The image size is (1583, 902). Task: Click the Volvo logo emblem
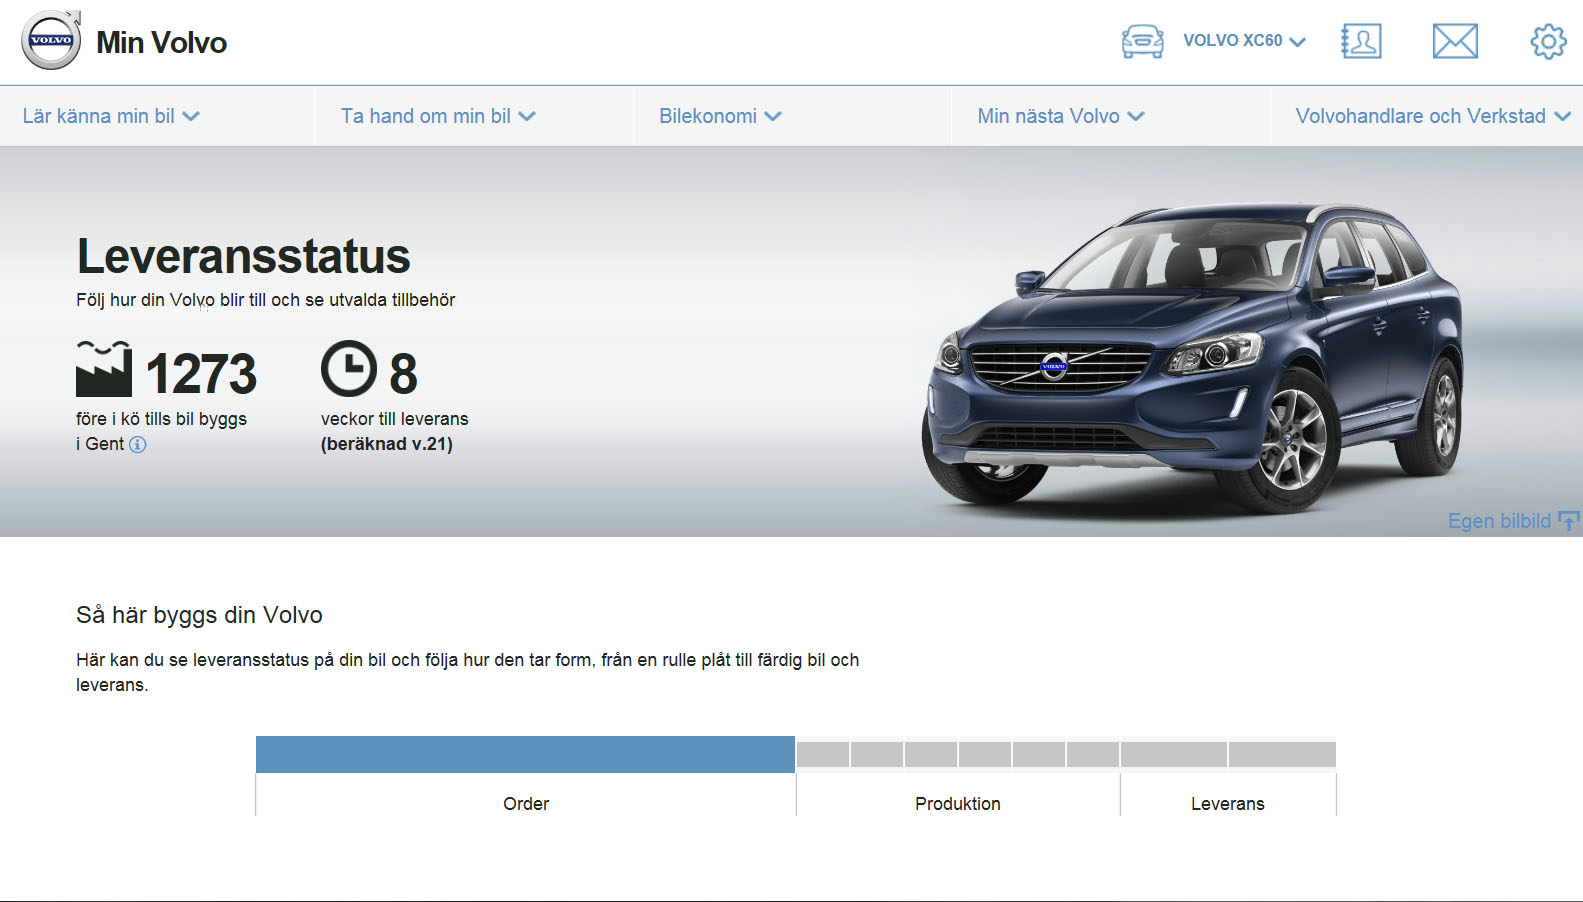pyautogui.click(x=51, y=41)
